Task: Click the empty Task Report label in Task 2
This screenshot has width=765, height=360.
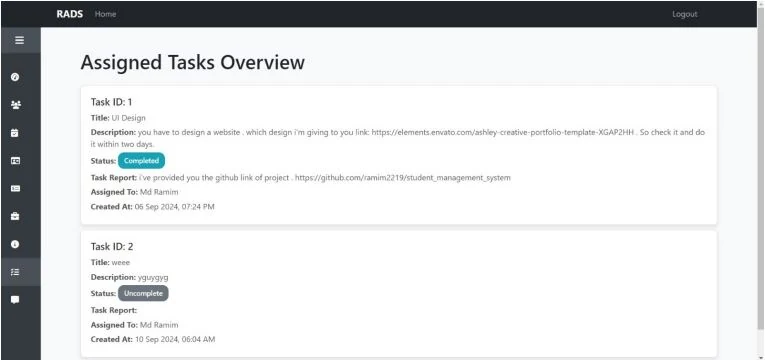Action: [114, 310]
